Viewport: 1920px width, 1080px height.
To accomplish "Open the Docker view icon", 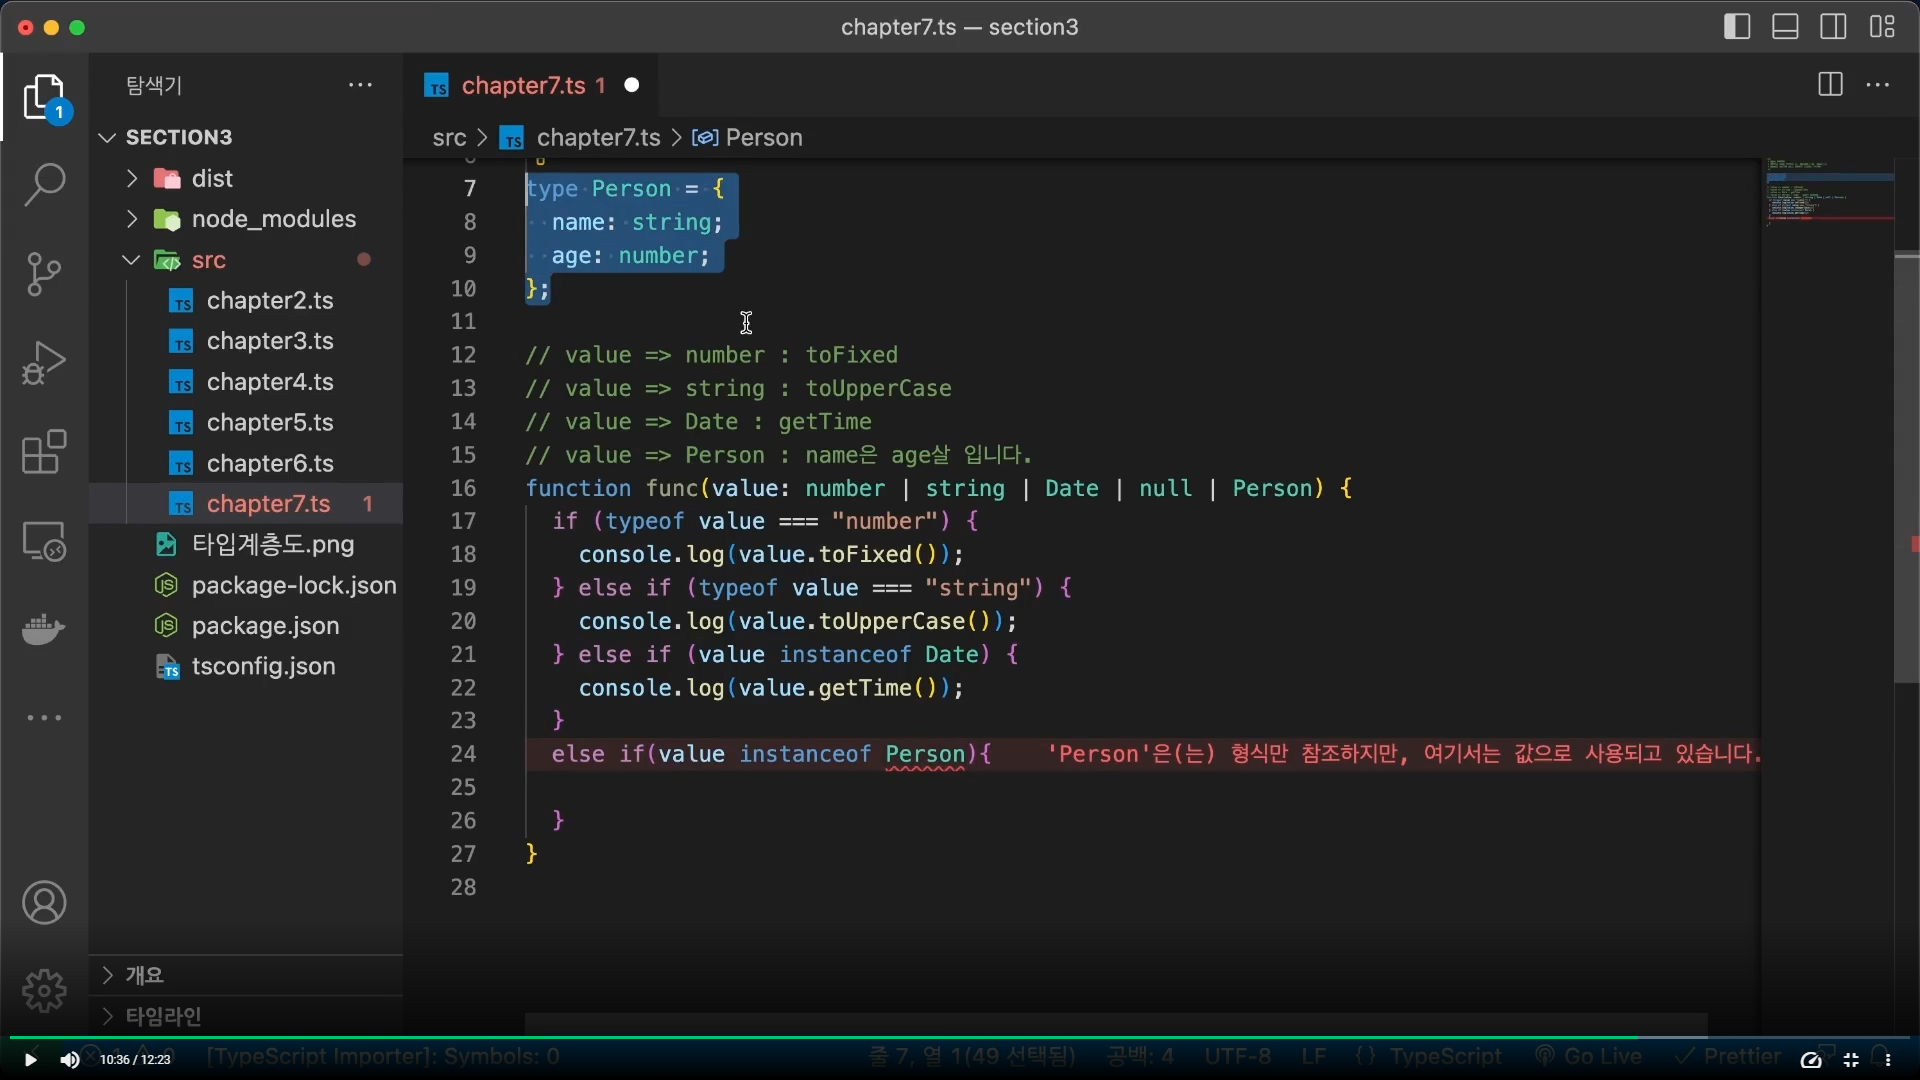I will (44, 630).
